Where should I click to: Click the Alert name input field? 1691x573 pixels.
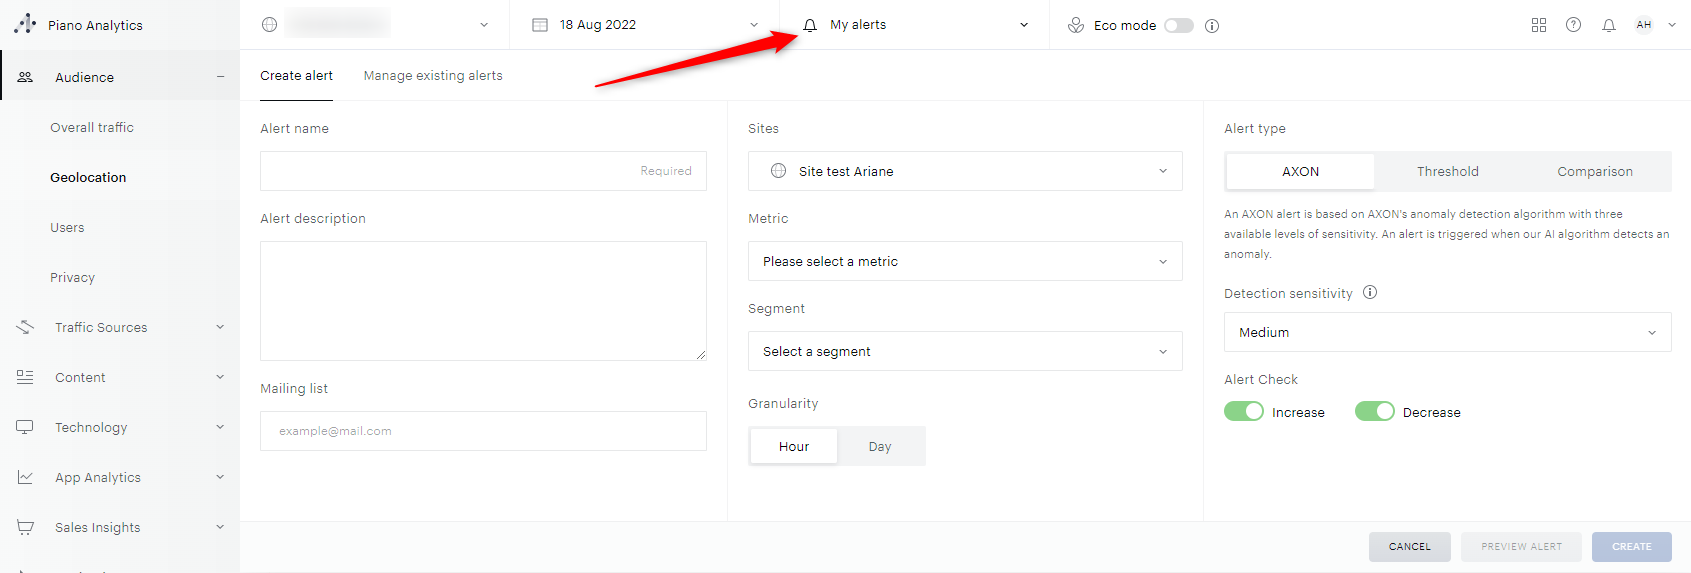483,171
